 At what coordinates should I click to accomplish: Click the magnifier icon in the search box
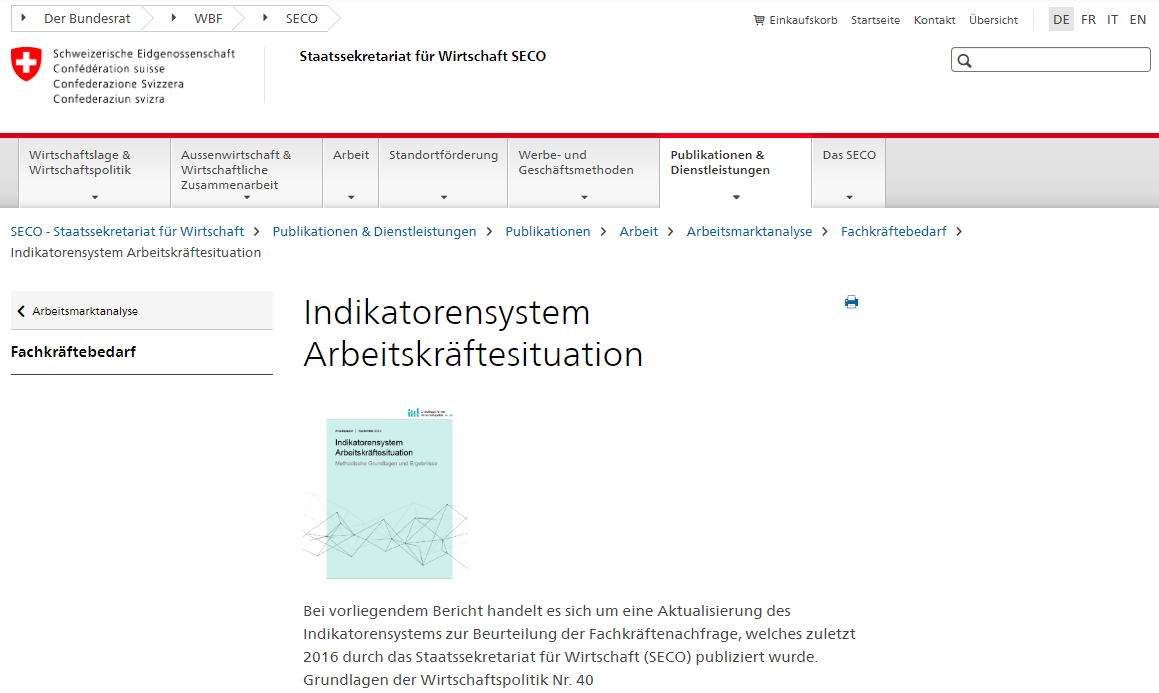964,60
